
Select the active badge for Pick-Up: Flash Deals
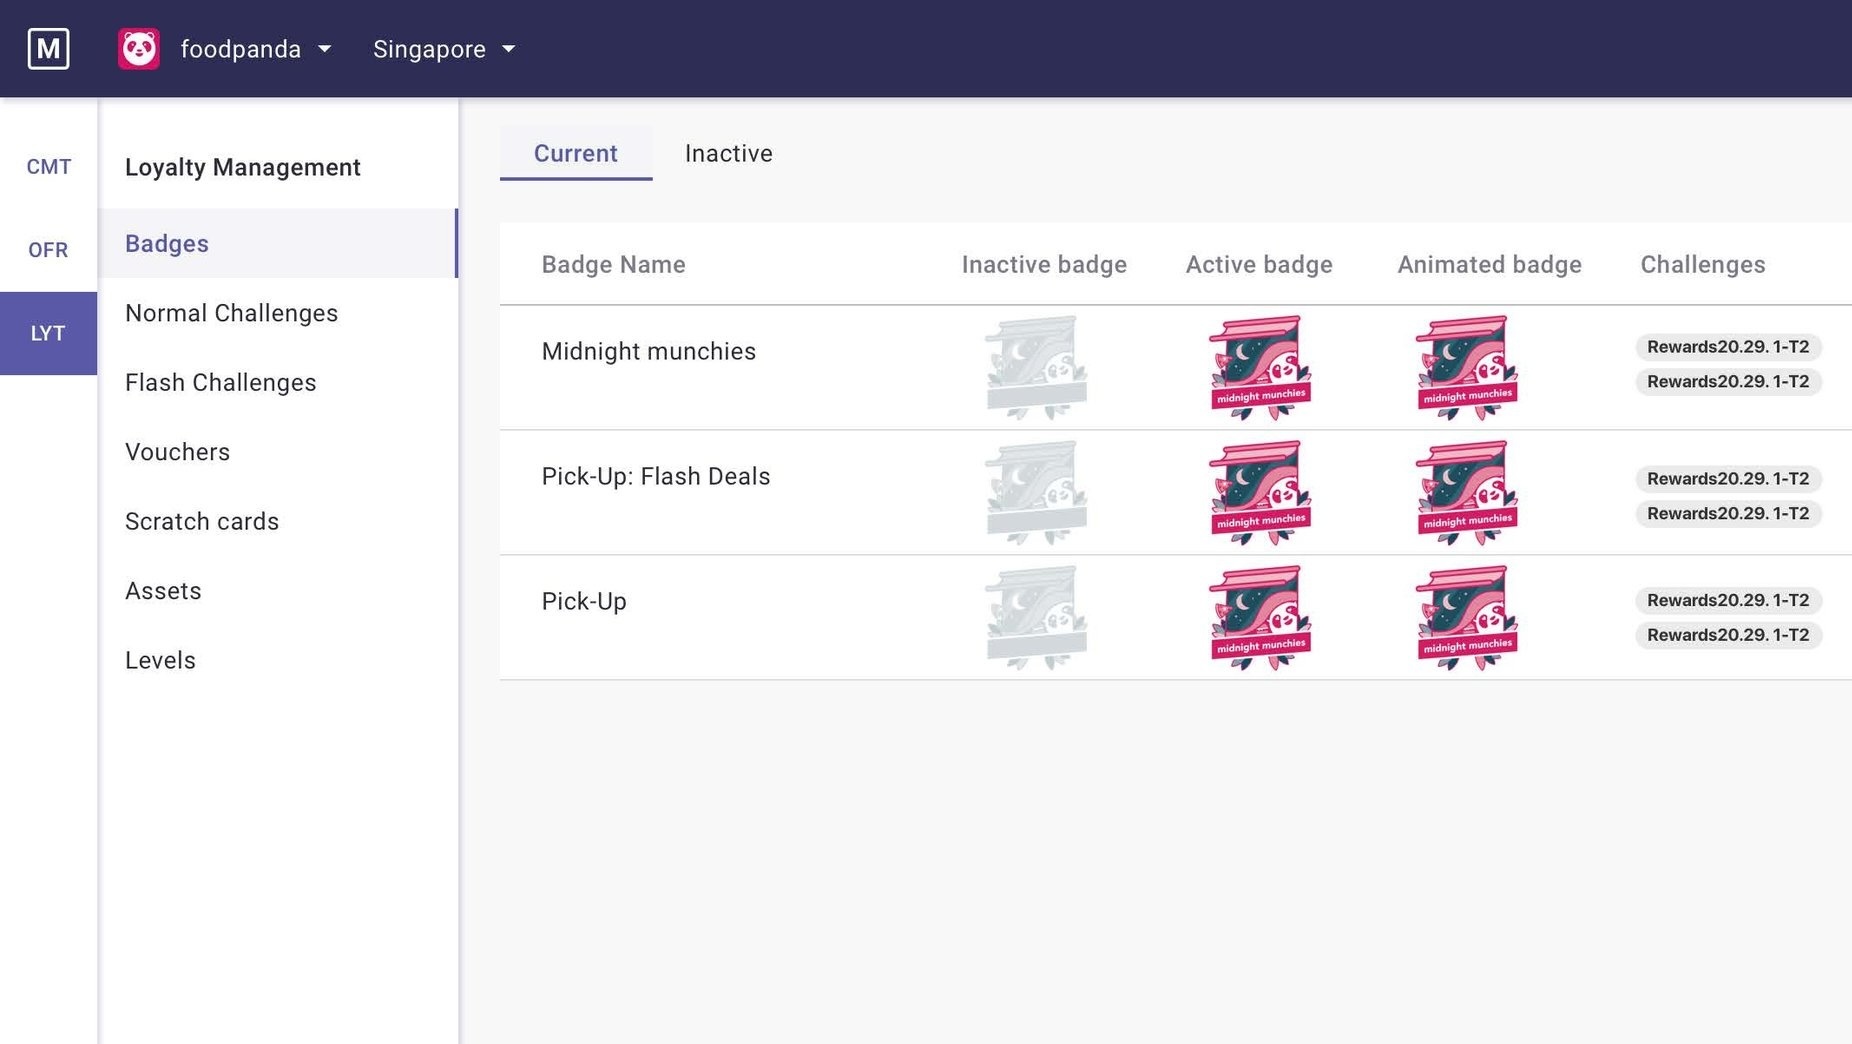[1259, 492]
